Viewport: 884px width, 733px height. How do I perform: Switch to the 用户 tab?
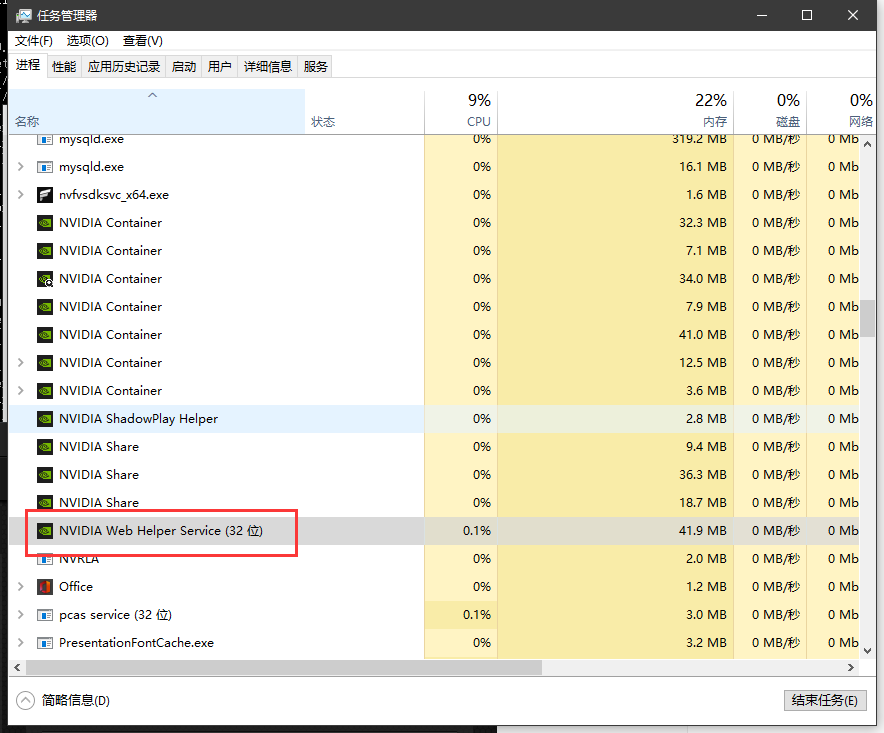click(x=219, y=67)
